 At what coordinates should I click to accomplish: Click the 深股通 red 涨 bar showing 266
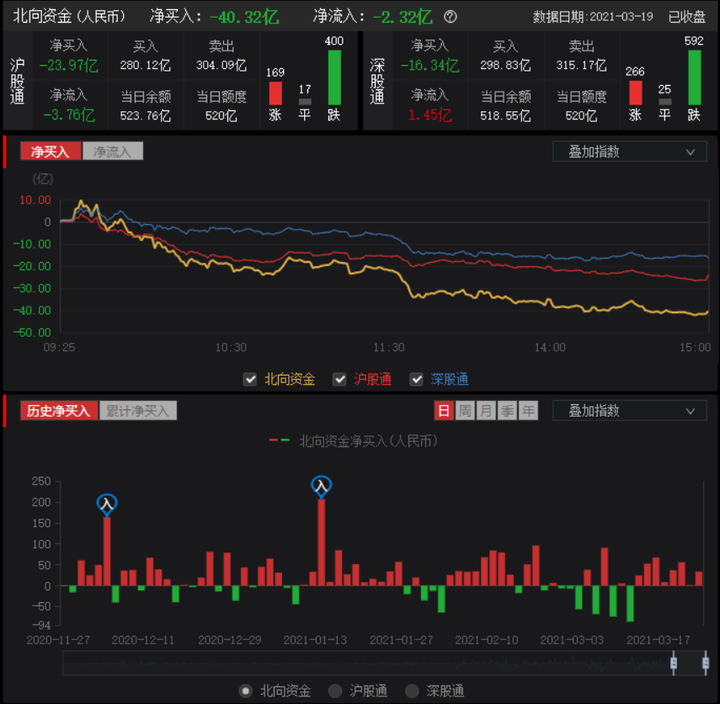[x=636, y=93]
